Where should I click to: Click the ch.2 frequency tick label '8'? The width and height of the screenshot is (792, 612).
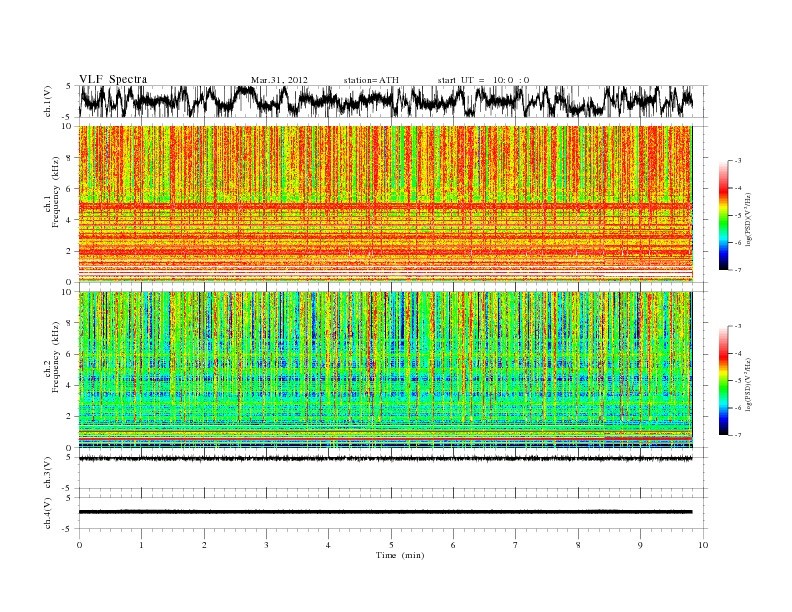70,323
